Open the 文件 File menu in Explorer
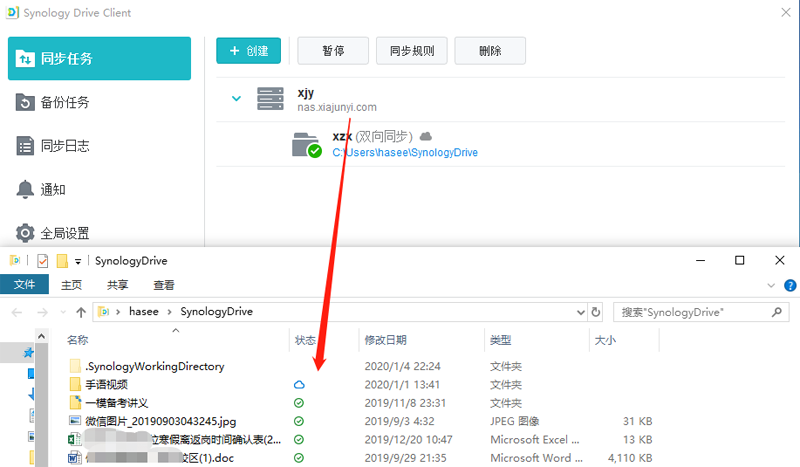The image size is (800, 467). (24, 284)
